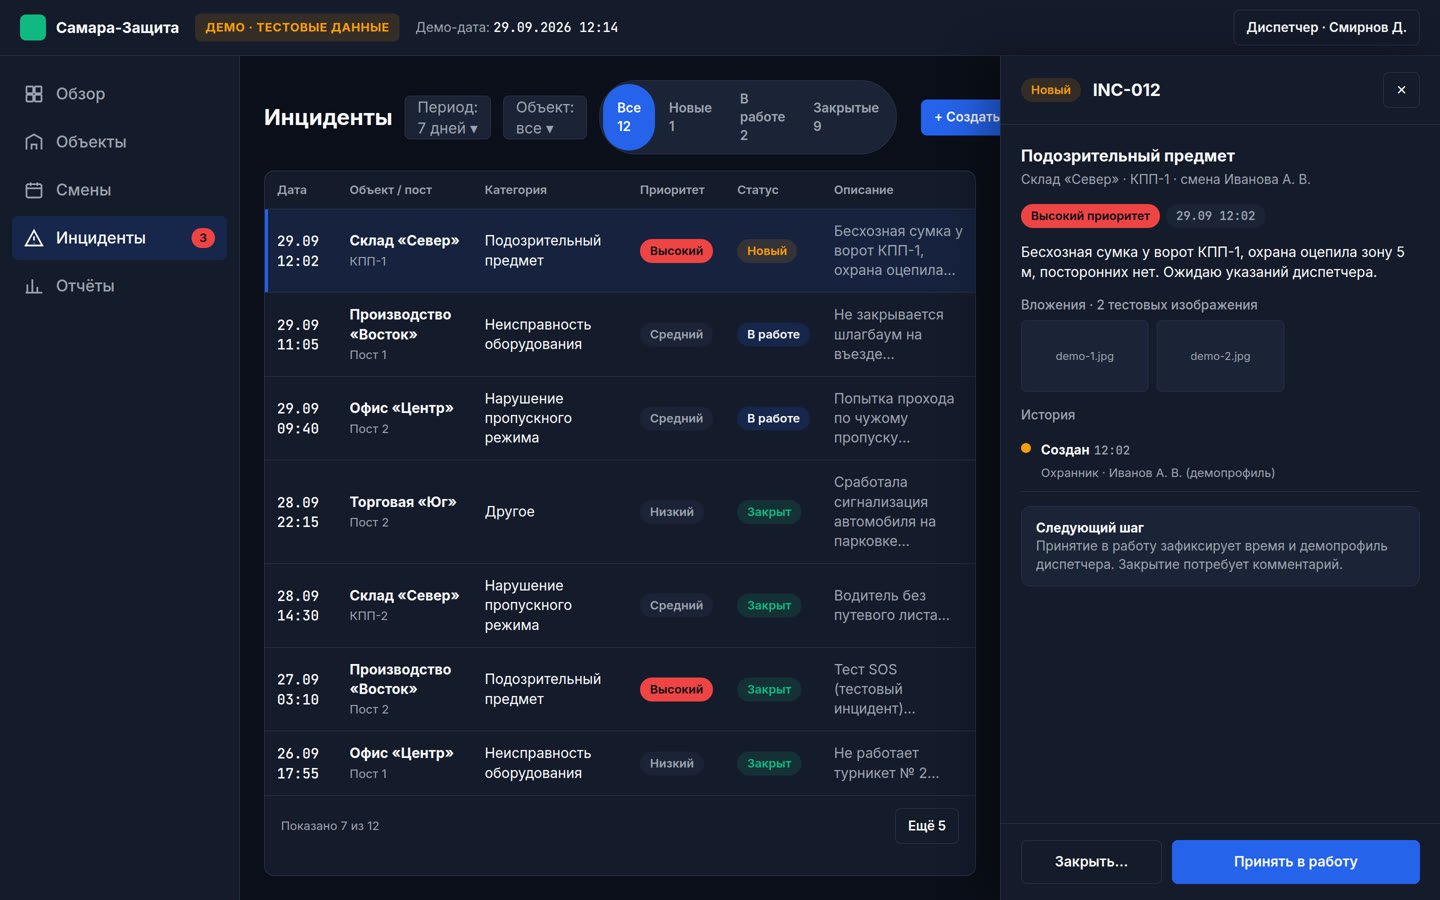Image resolution: width=1440 pixels, height=900 pixels.
Task: Click the Смены calendar icon
Action: [34, 190]
